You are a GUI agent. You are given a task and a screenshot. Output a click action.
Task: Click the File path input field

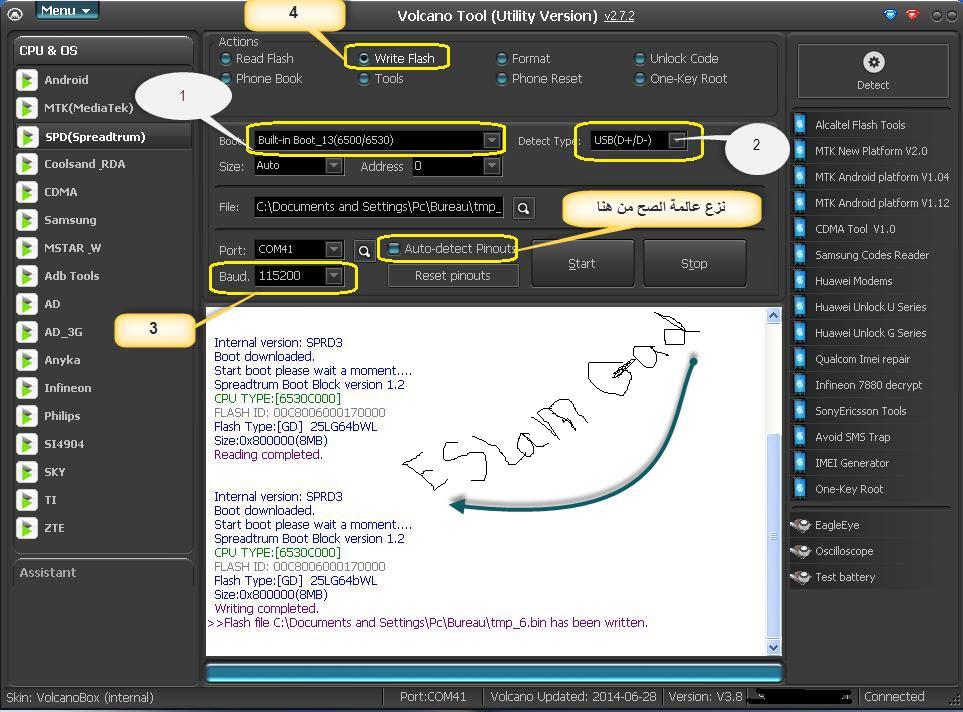pyautogui.click(x=380, y=207)
